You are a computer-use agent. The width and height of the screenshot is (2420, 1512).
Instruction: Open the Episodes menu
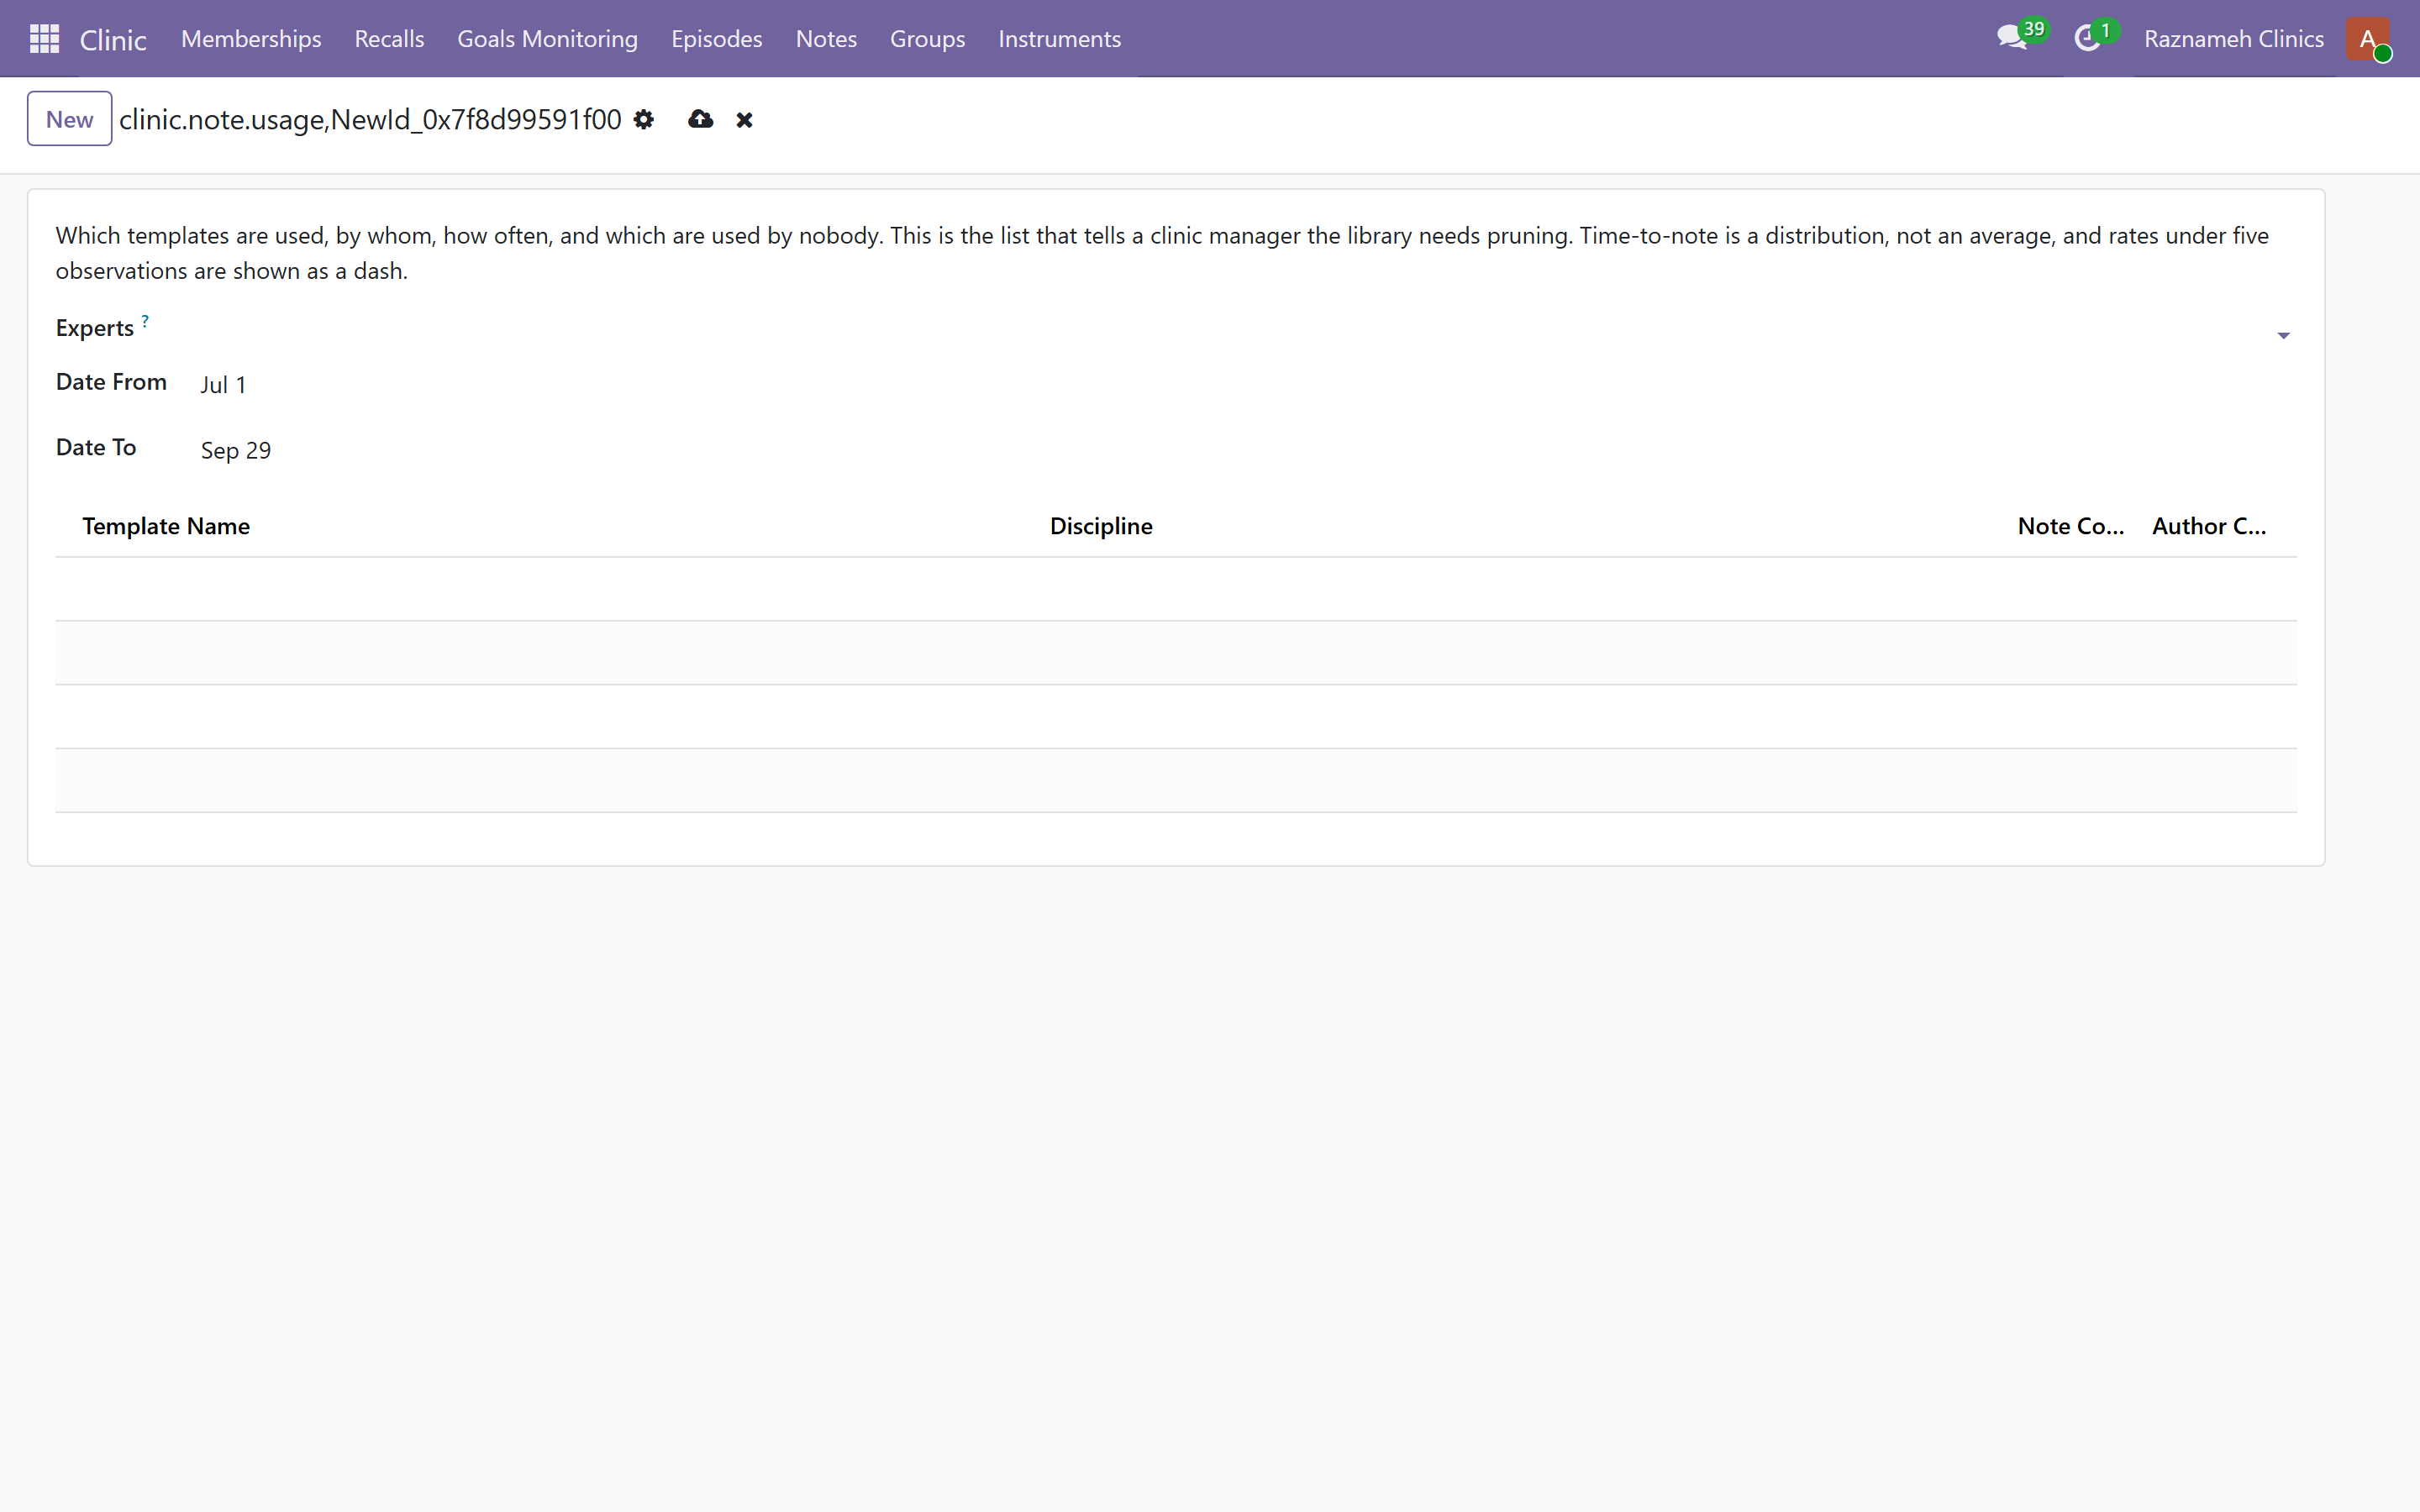coord(716,39)
